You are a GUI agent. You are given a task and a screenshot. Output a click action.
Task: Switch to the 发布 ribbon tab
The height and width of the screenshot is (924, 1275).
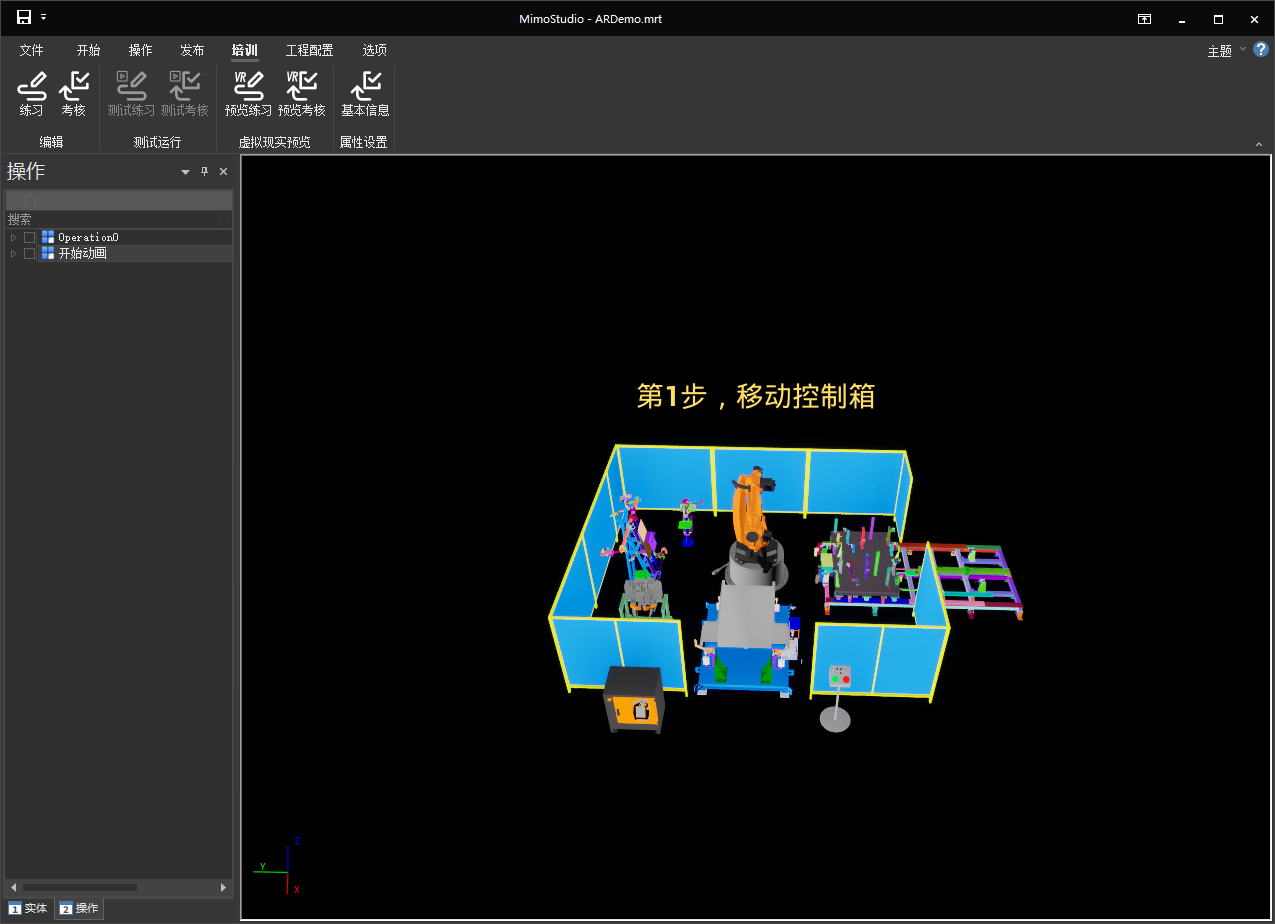click(x=192, y=50)
